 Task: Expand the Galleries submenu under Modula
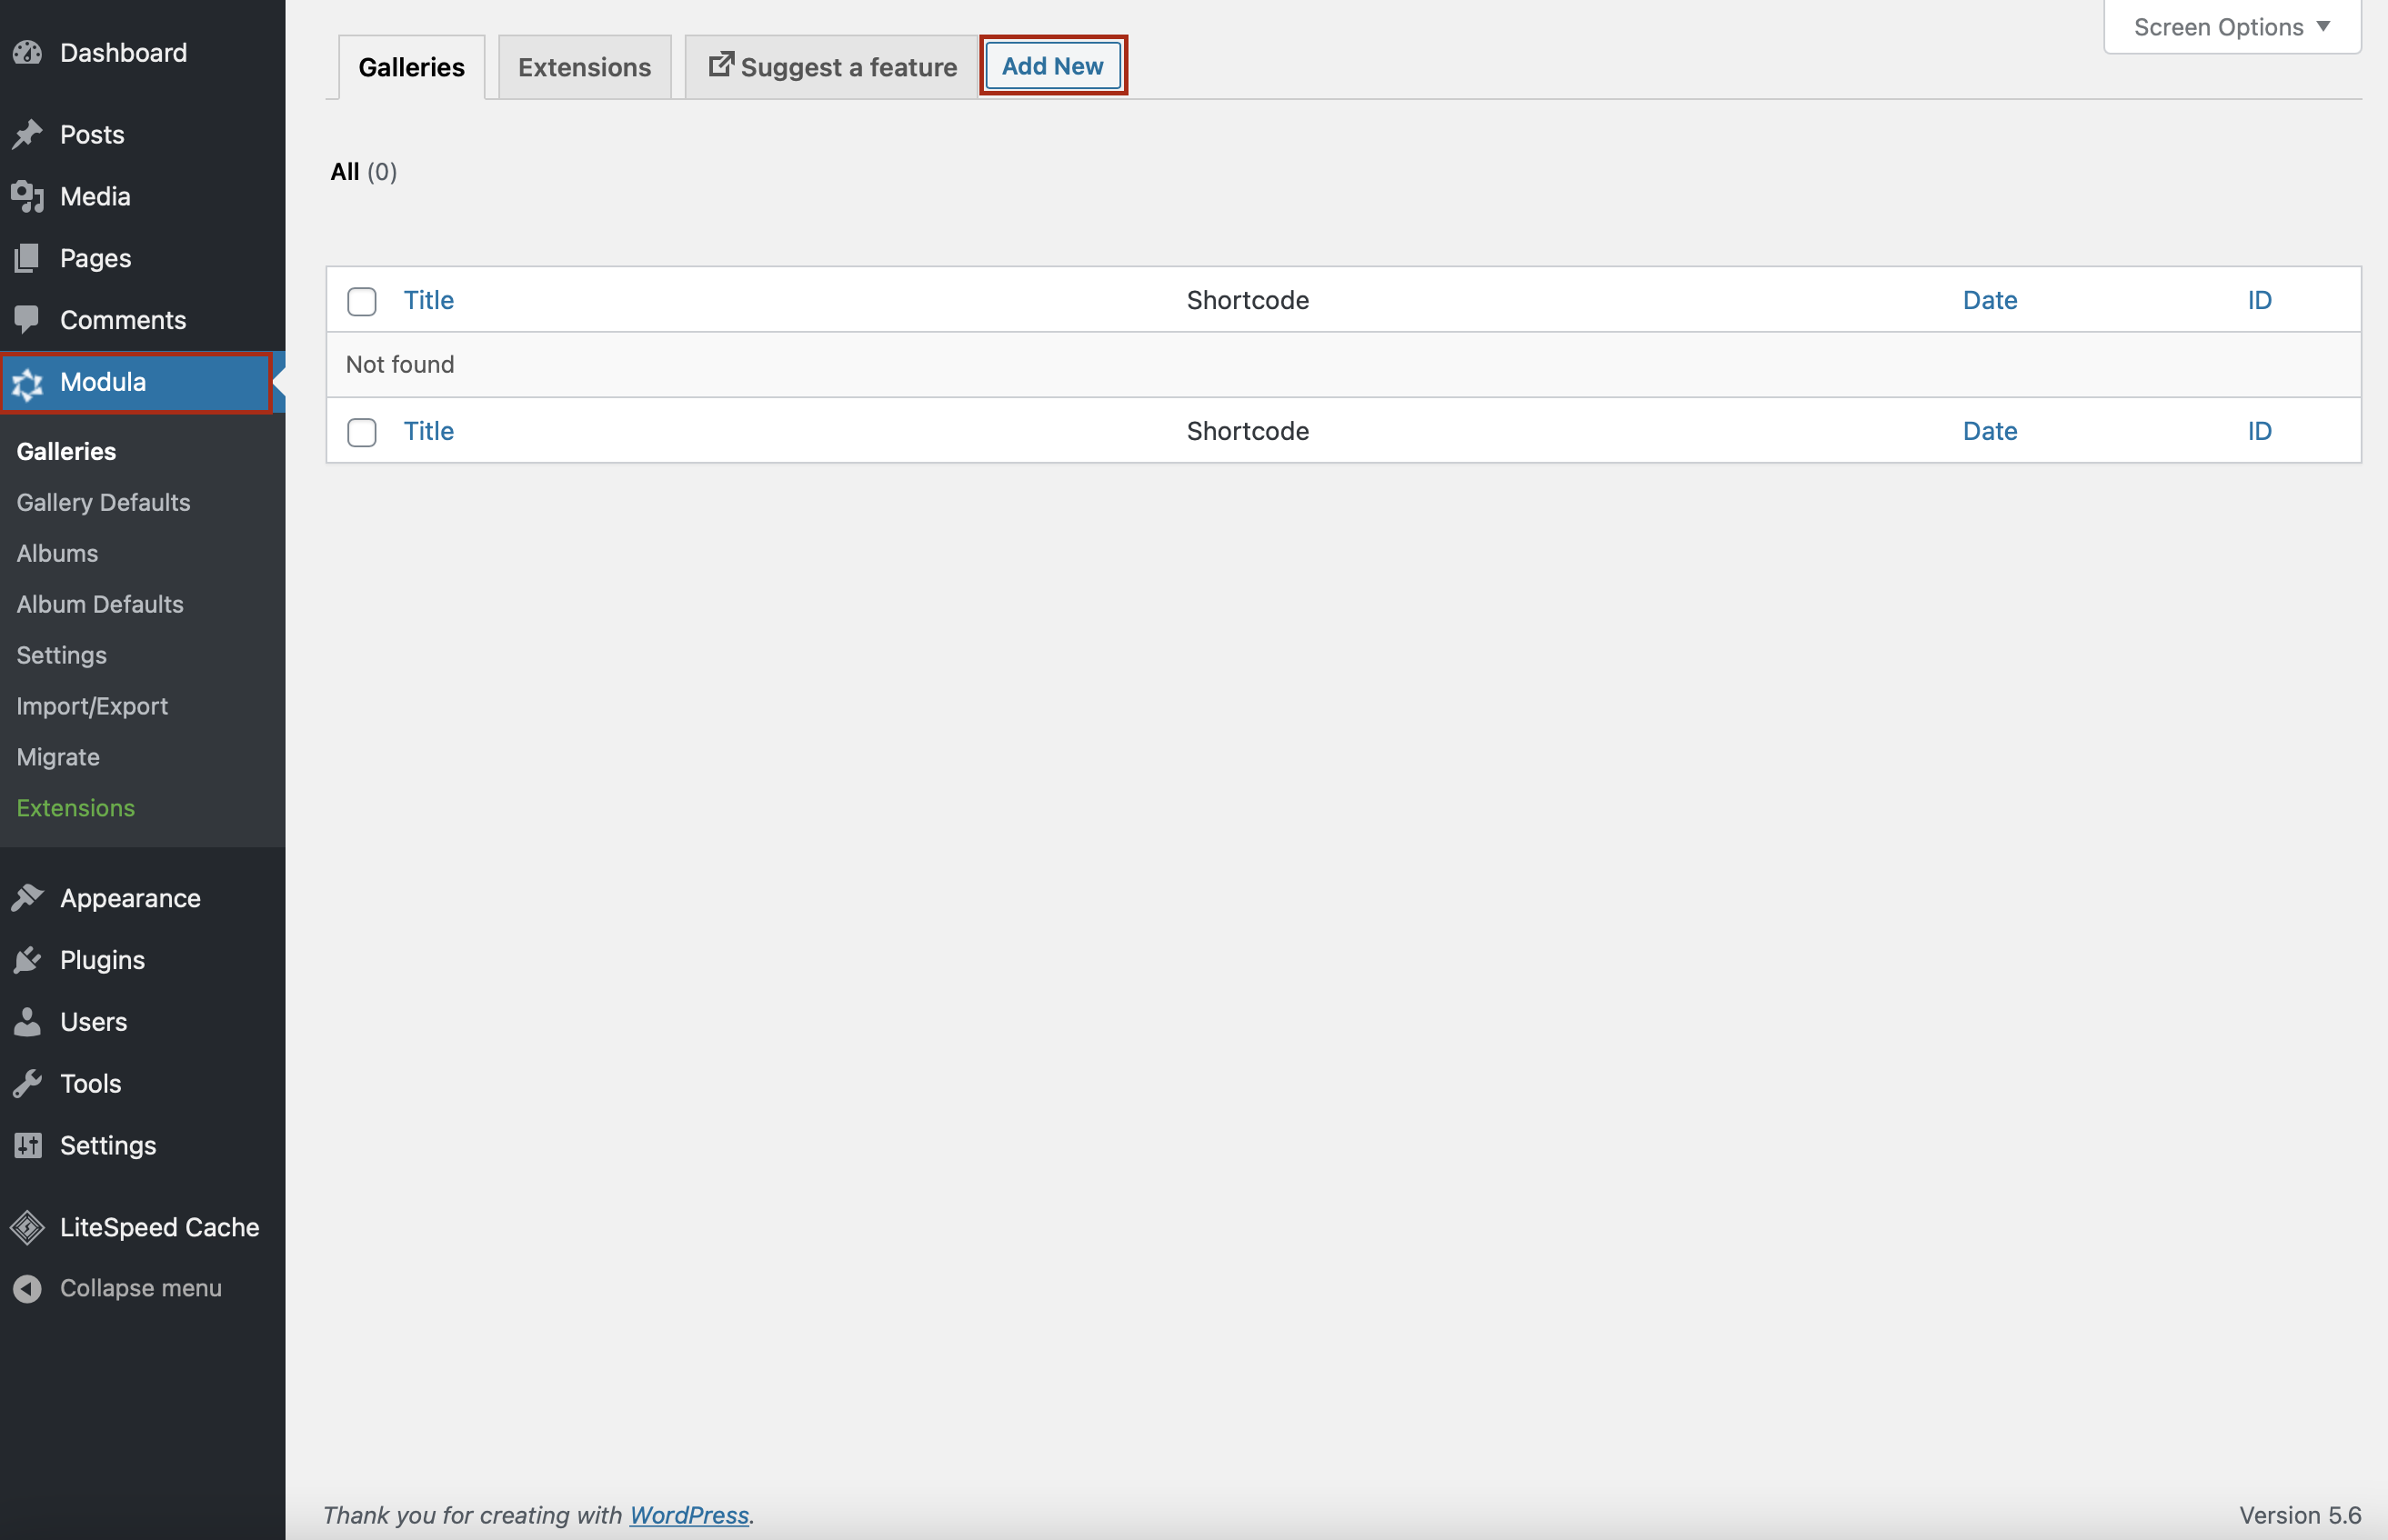tap(66, 449)
